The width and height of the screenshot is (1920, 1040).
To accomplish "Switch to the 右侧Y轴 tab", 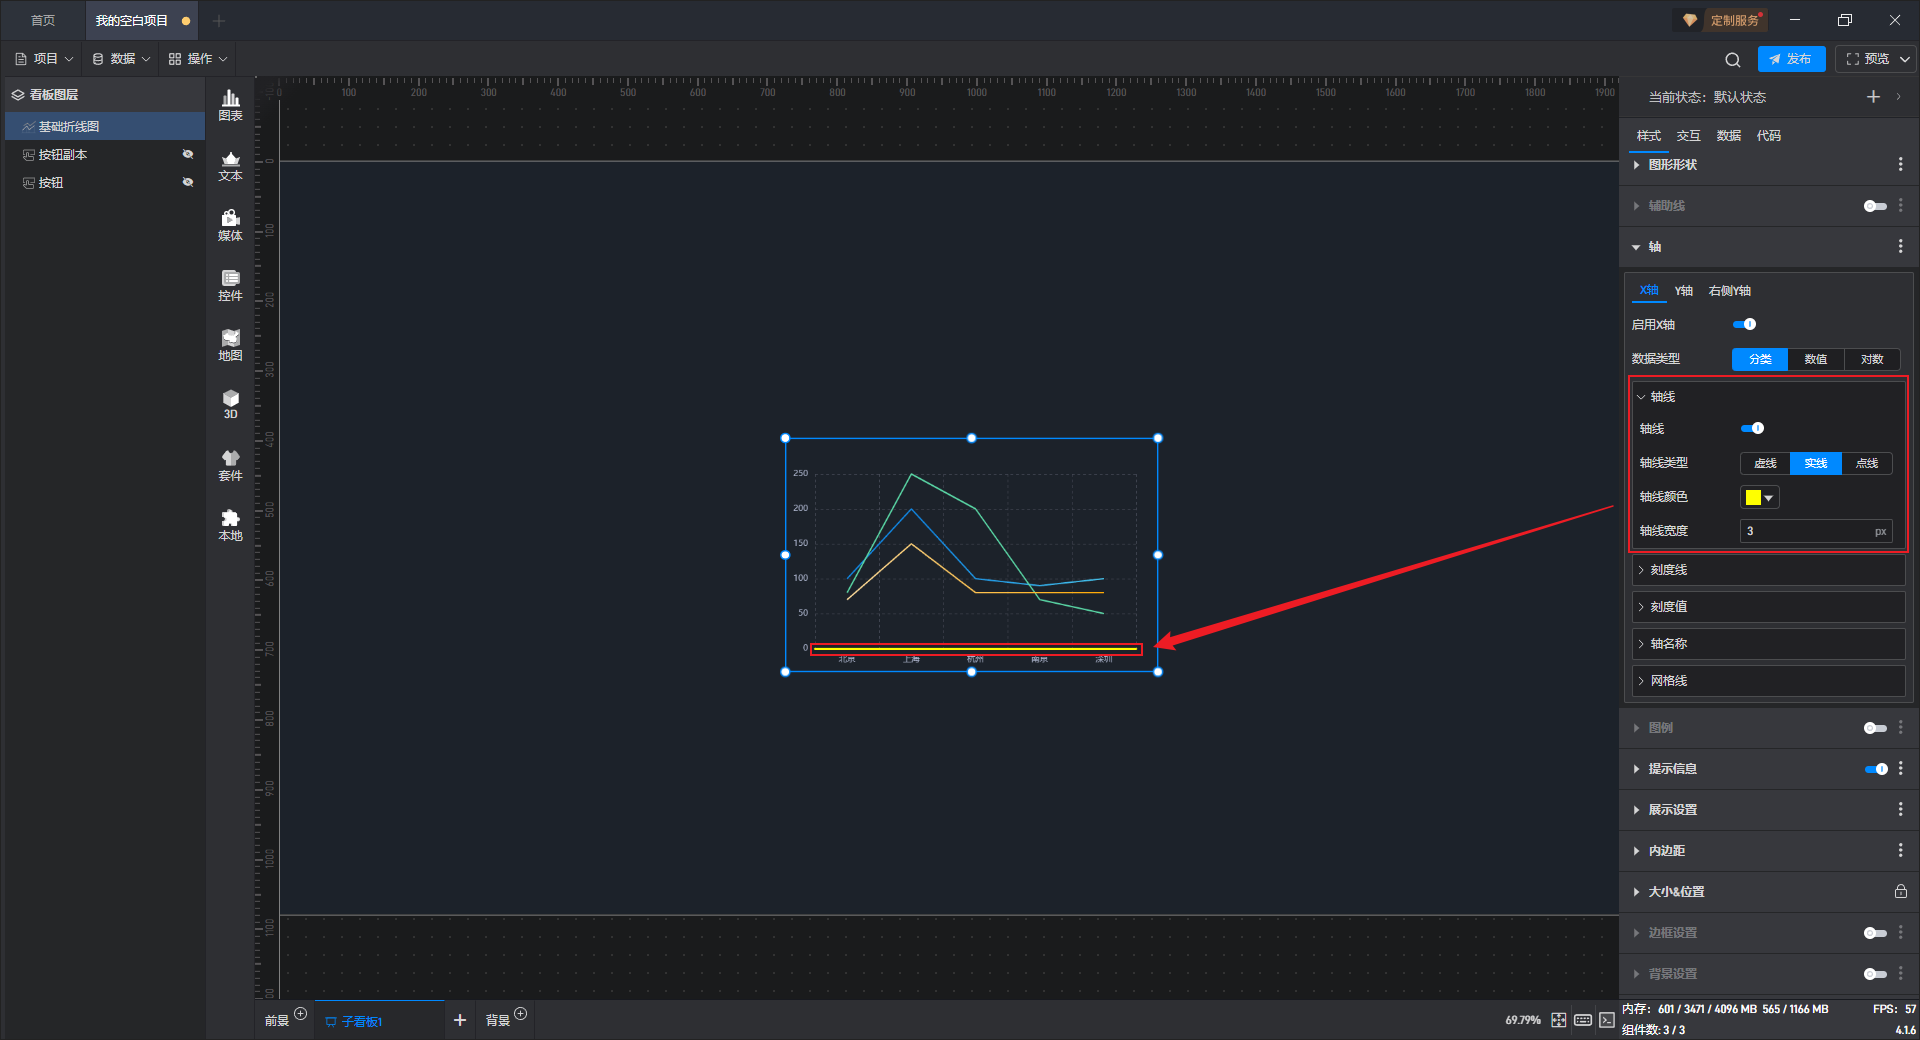I will (1729, 290).
